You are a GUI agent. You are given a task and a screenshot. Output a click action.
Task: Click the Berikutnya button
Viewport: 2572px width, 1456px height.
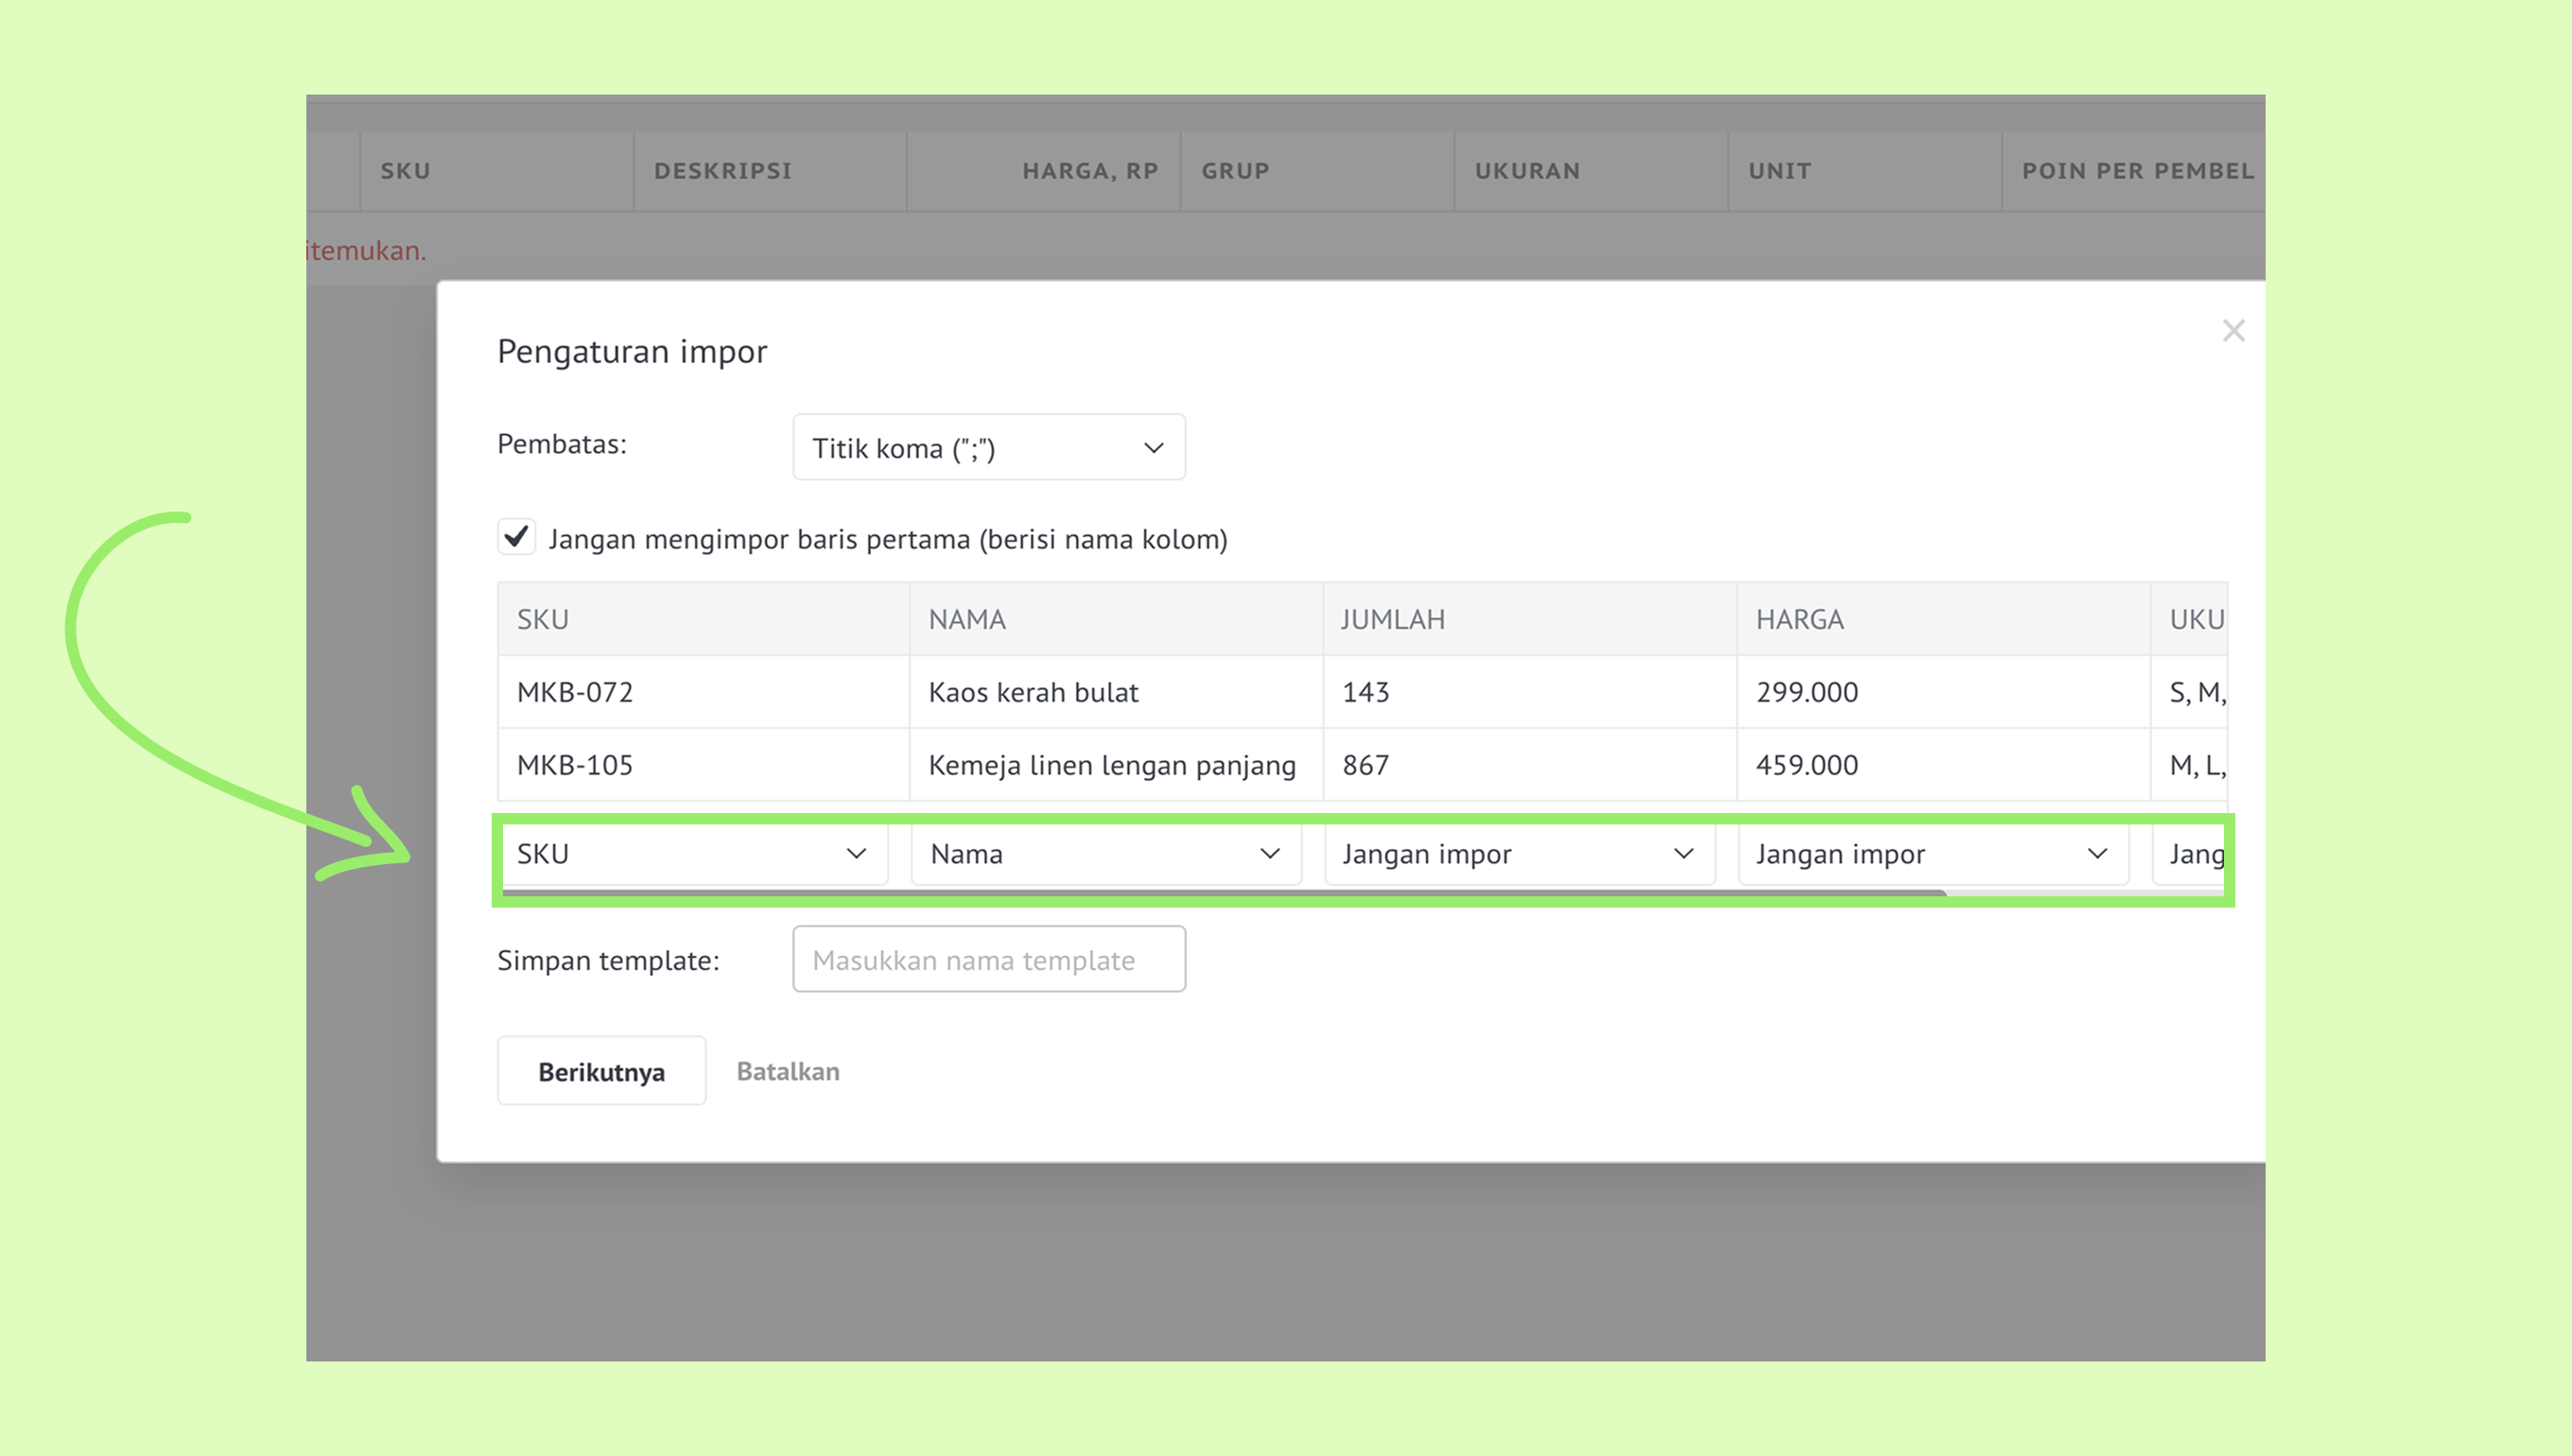coord(601,1071)
